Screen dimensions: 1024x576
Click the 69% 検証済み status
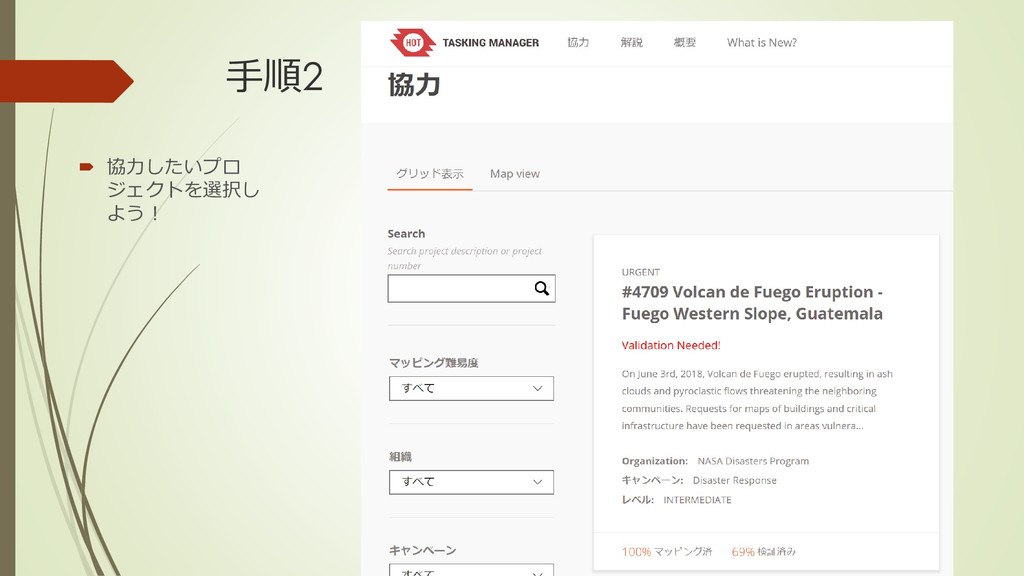(x=763, y=552)
